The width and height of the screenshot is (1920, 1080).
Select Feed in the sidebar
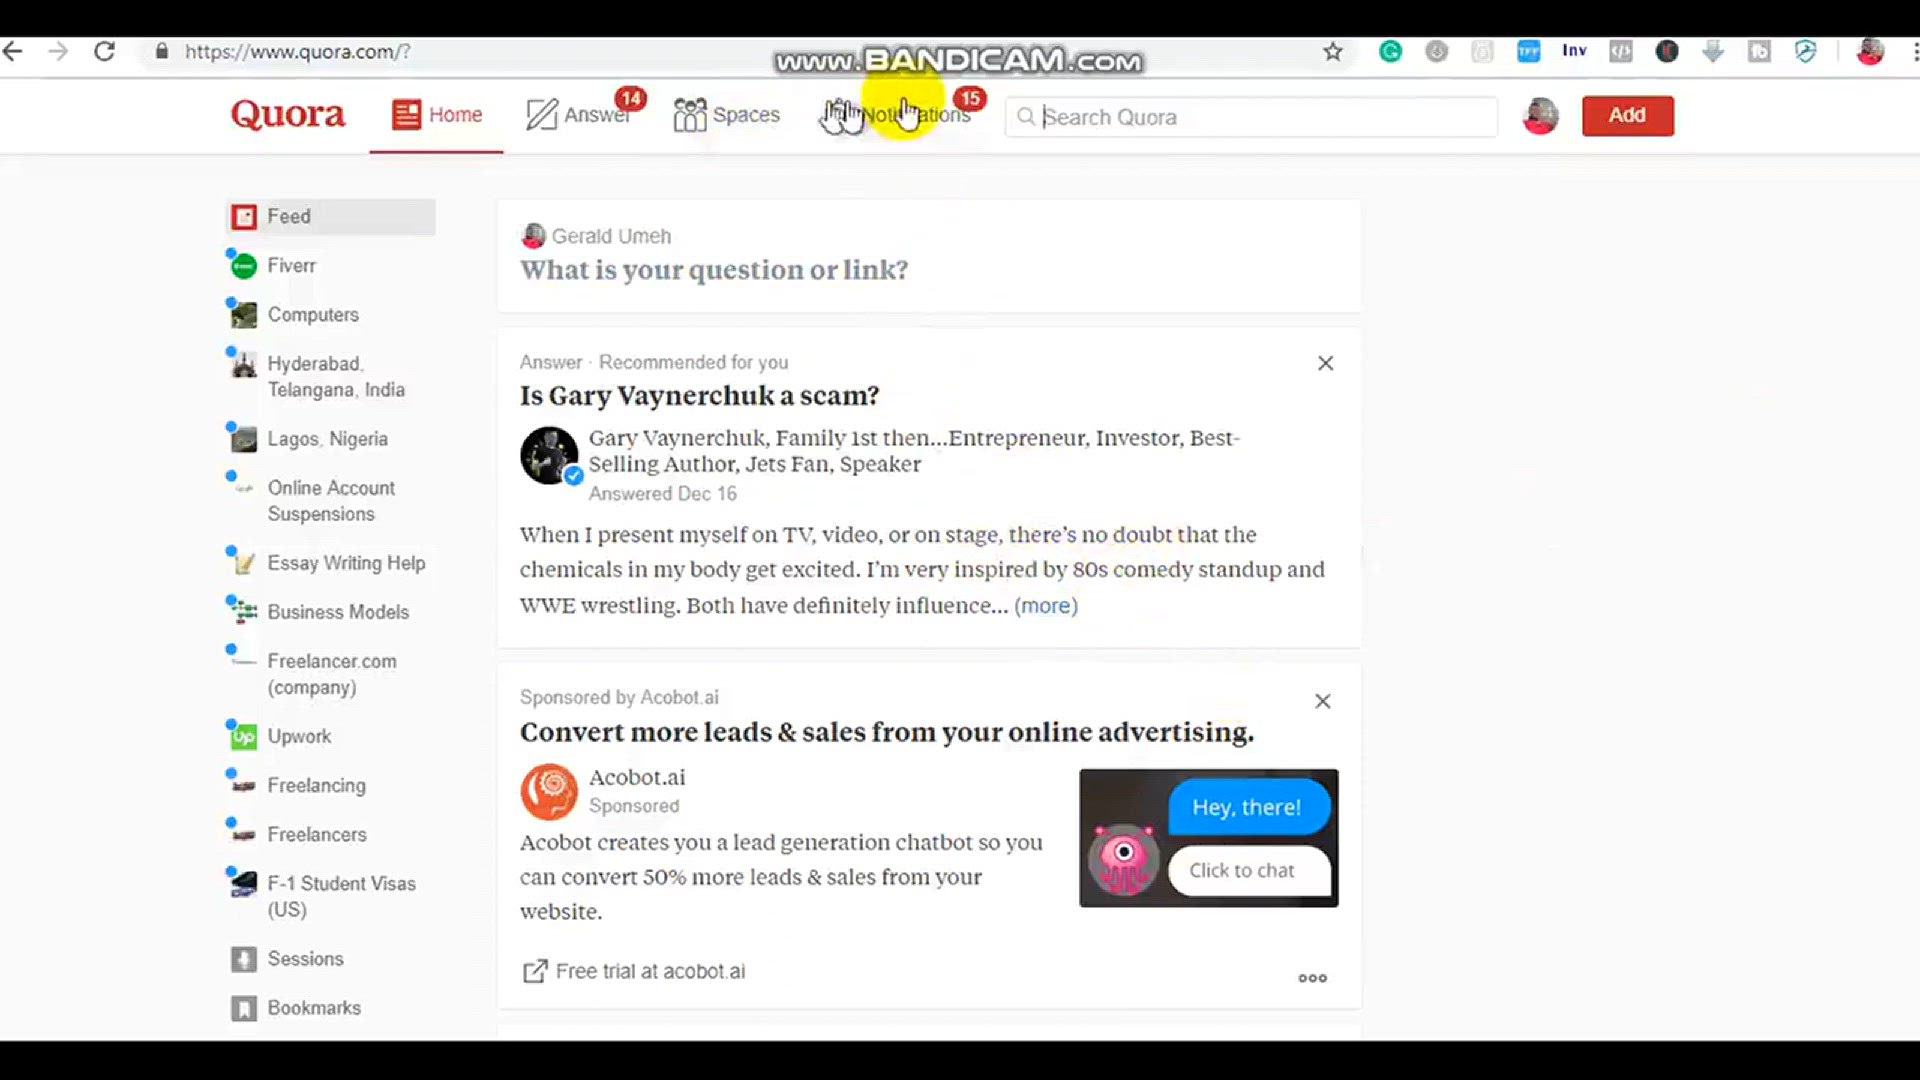pyautogui.click(x=331, y=217)
